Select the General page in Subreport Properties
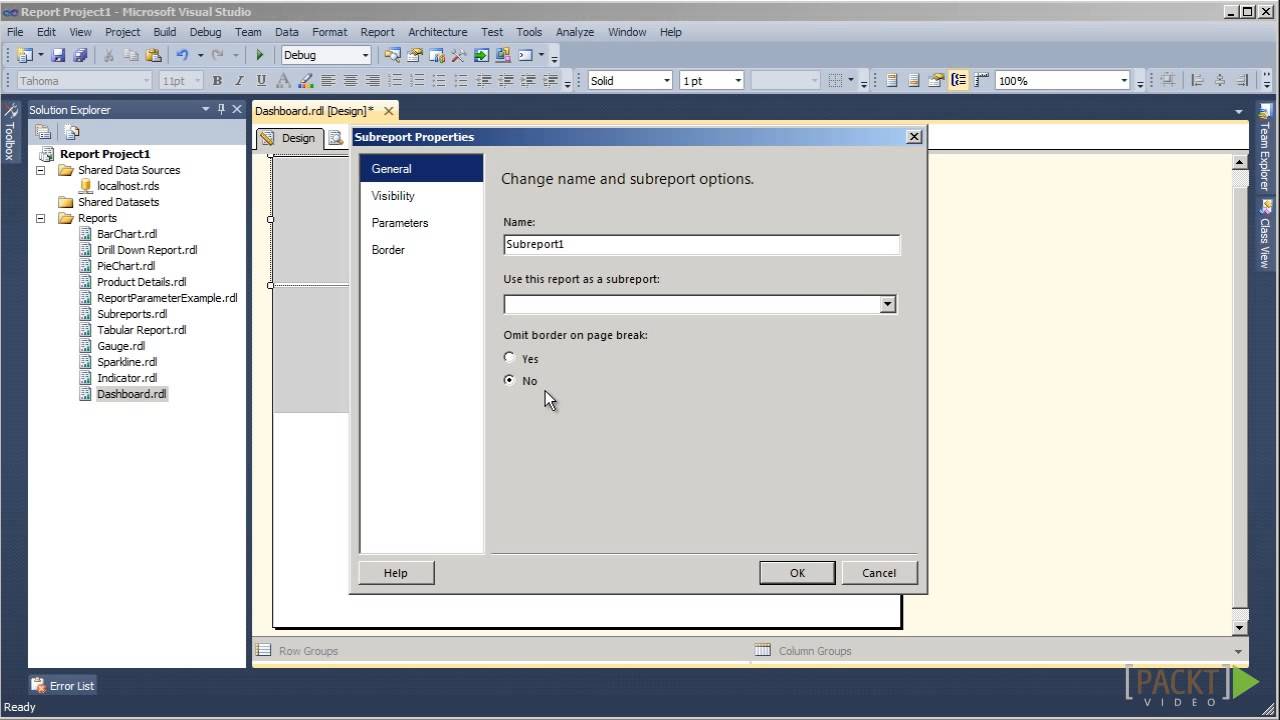 [421, 169]
